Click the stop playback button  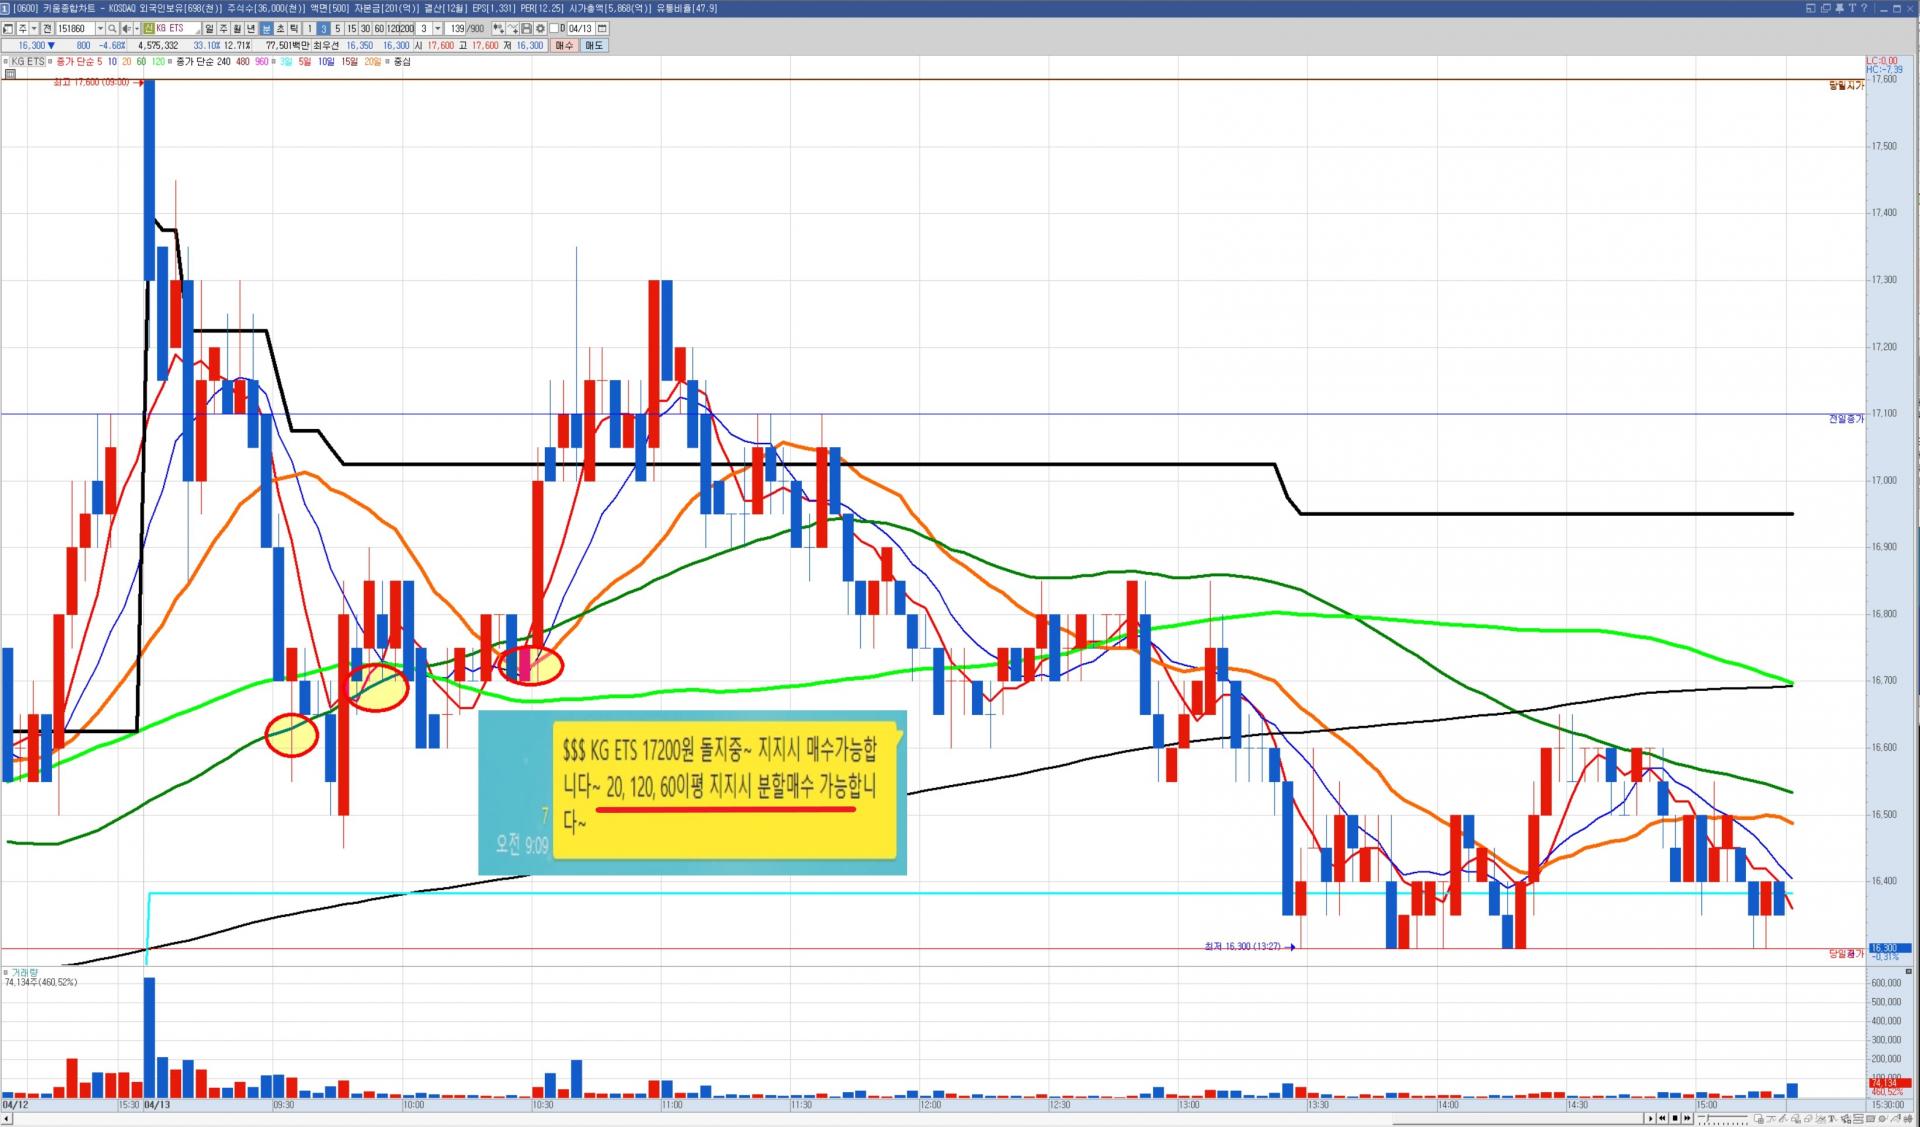click(1675, 1118)
